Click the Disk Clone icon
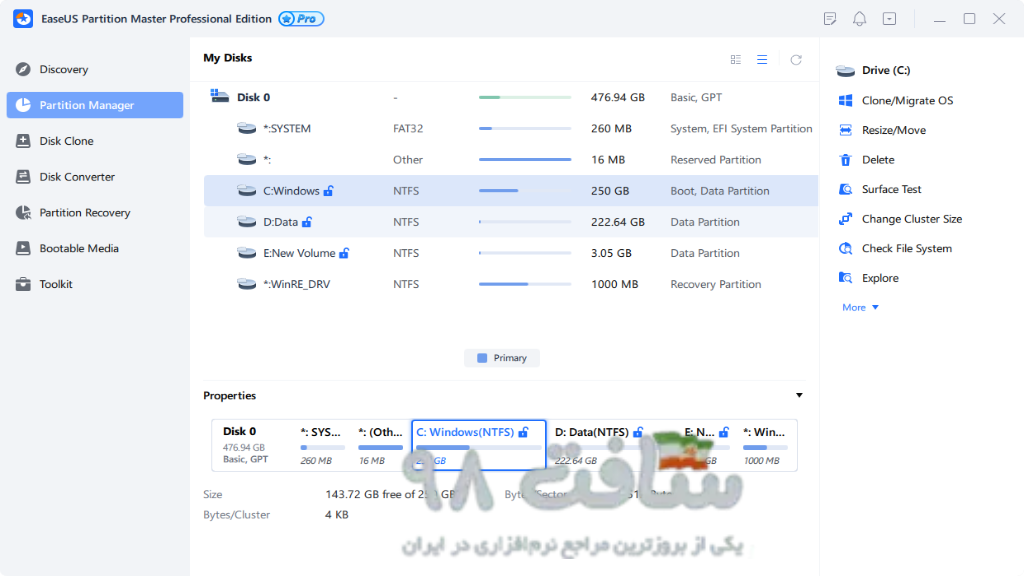This screenshot has height=576, width=1024. (x=23, y=141)
